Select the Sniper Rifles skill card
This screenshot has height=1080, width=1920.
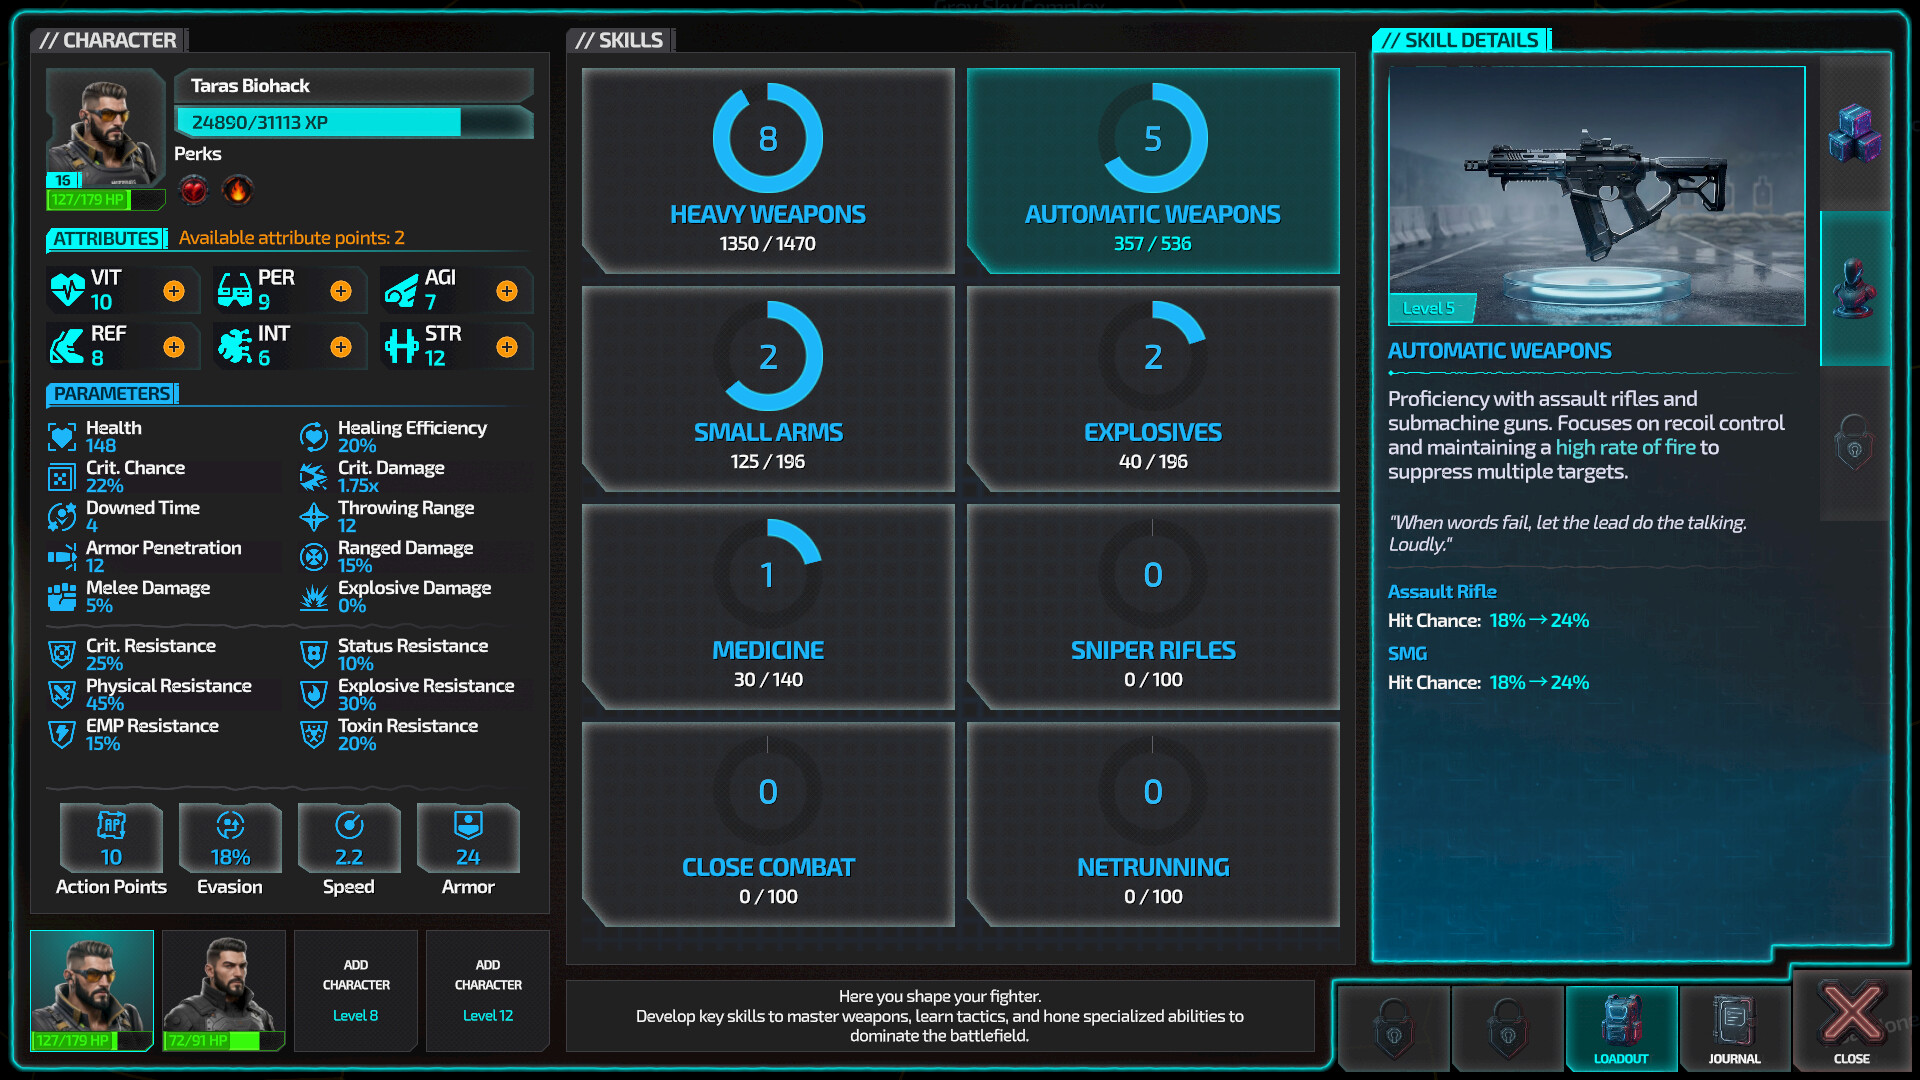pyautogui.click(x=1153, y=607)
